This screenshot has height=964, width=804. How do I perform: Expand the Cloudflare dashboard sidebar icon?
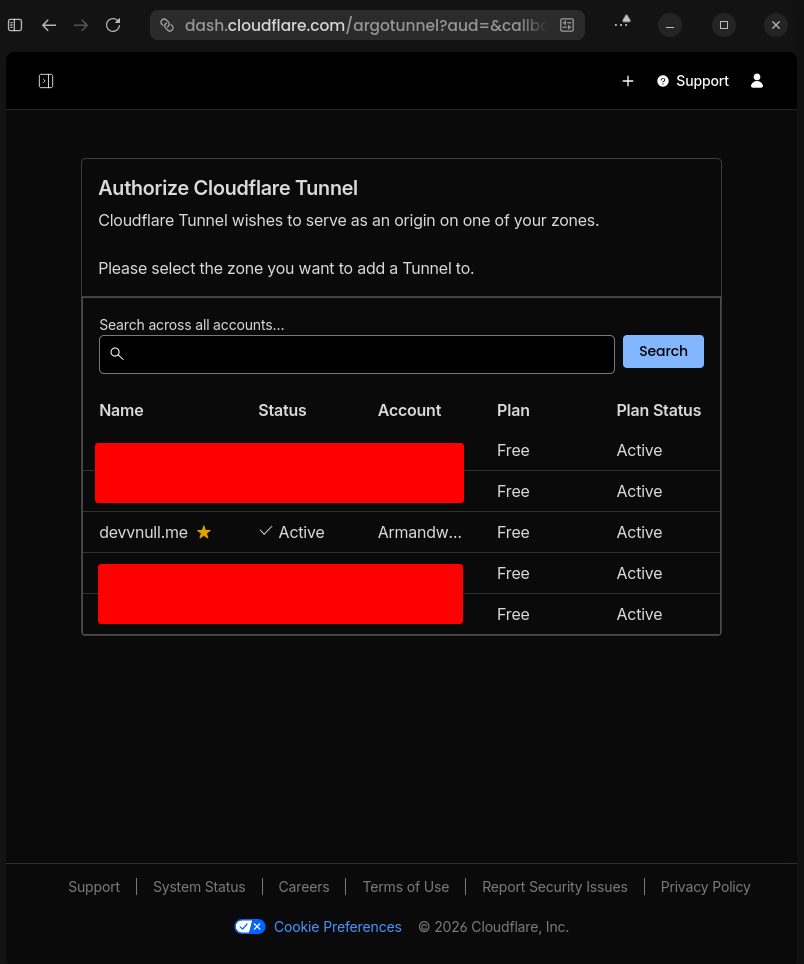pos(46,81)
